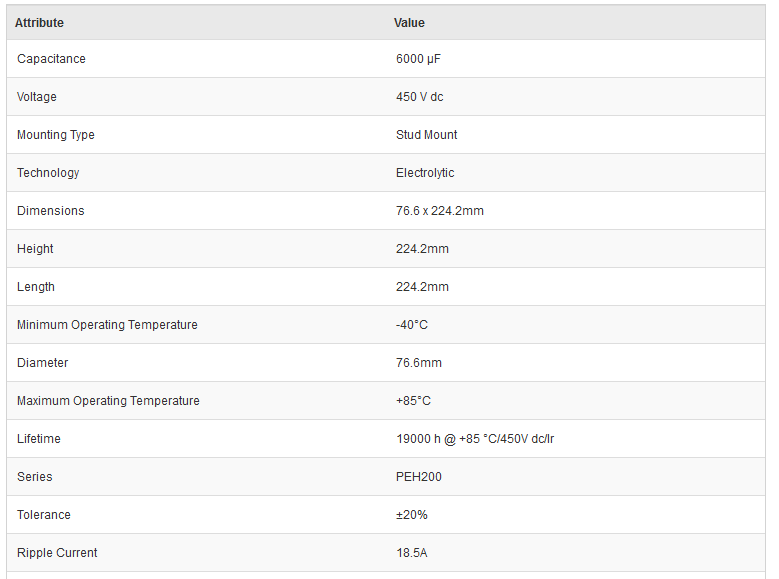Click the Mounting Type attribute label
This screenshot has width=779, height=579.
56,135
